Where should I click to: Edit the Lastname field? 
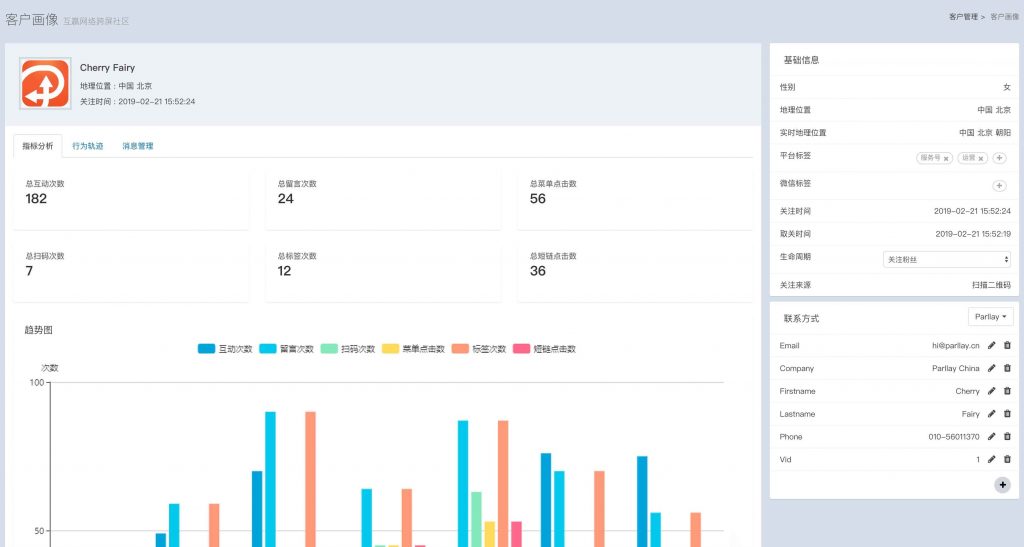[x=991, y=414]
